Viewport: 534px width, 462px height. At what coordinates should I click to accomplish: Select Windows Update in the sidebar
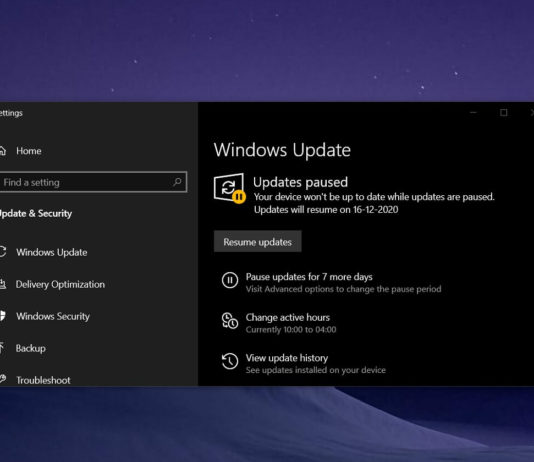(51, 252)
